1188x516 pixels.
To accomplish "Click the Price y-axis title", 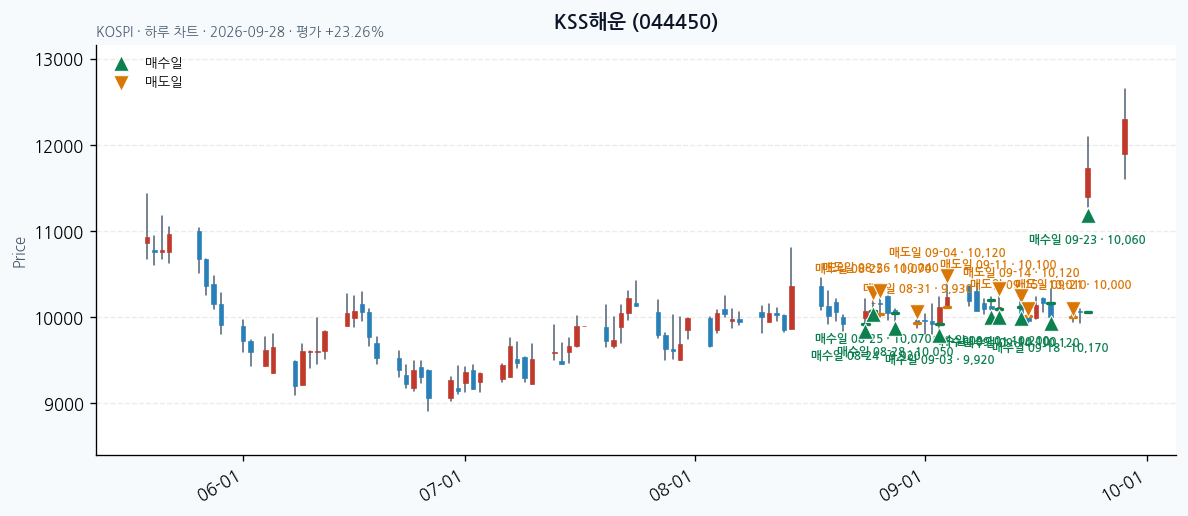I will [x=18, y=252].
